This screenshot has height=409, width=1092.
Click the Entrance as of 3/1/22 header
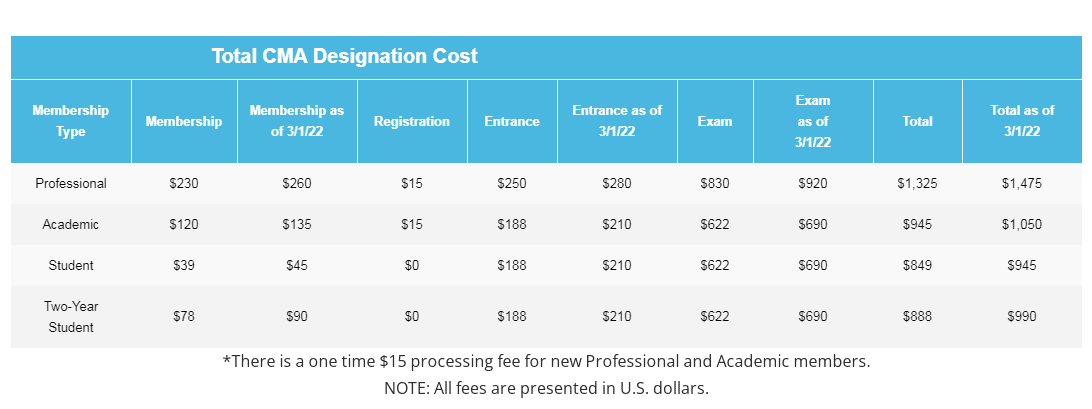617,121
